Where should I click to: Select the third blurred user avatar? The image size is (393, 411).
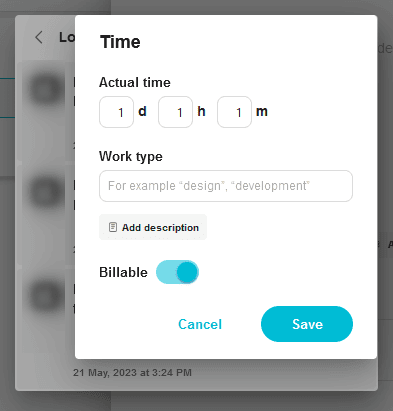coord(45,295)
